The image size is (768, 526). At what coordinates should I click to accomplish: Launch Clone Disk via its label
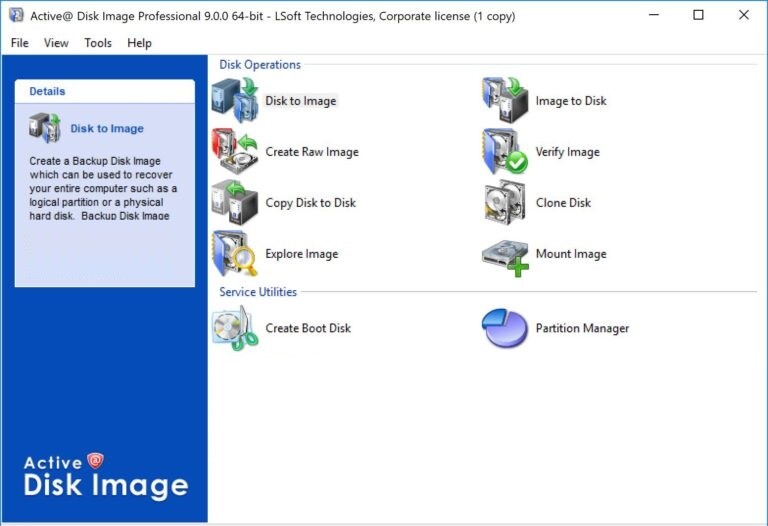tap(563, 203)
